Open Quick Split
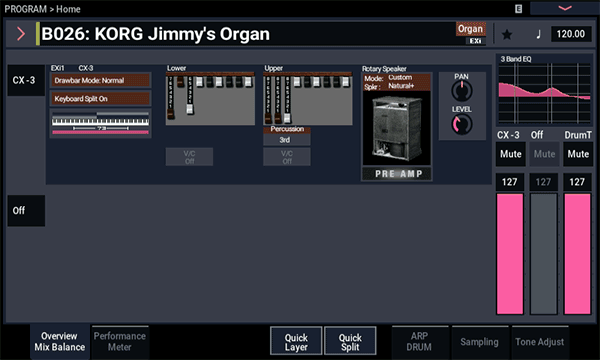Image resolution: width=600 pixels, height=360 pixels. (x=350, y=341)
